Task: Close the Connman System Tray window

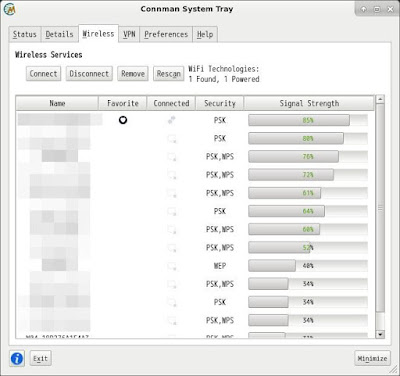Action: point(390,9)
